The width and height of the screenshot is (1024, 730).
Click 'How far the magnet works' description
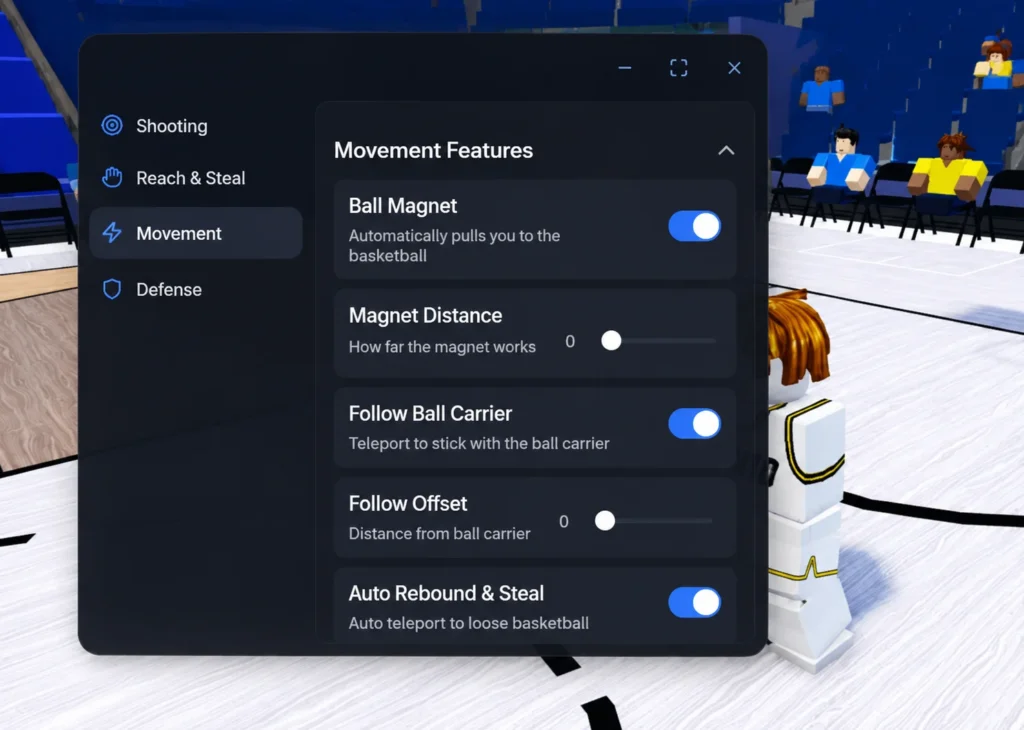tap(442, 347)
